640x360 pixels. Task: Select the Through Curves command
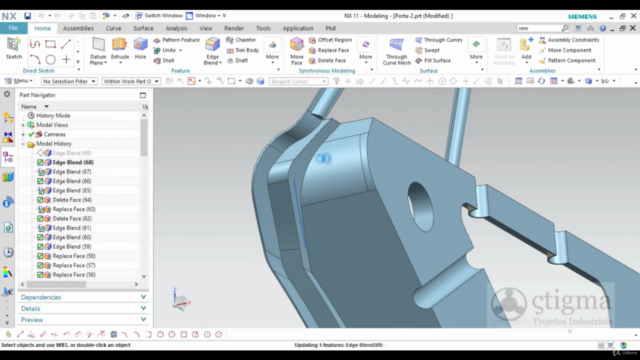click(x=439, y=40)
